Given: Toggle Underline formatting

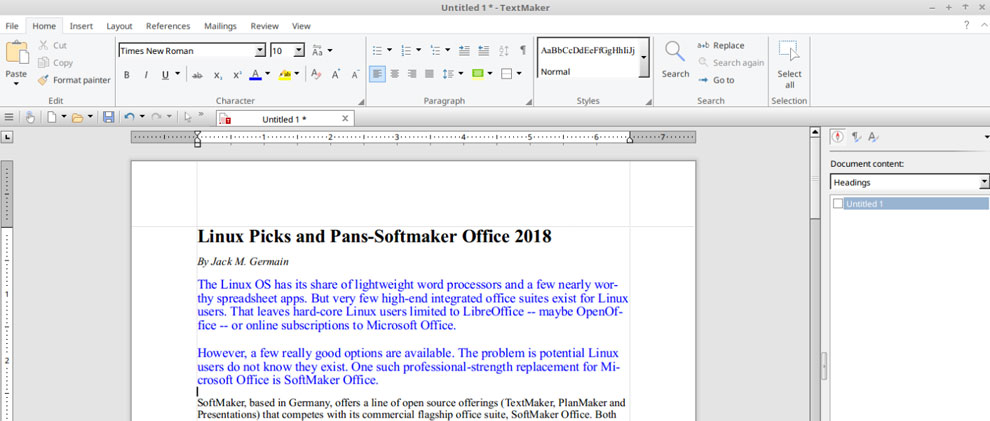Looking at the screenshot, I should pos(165,74).
